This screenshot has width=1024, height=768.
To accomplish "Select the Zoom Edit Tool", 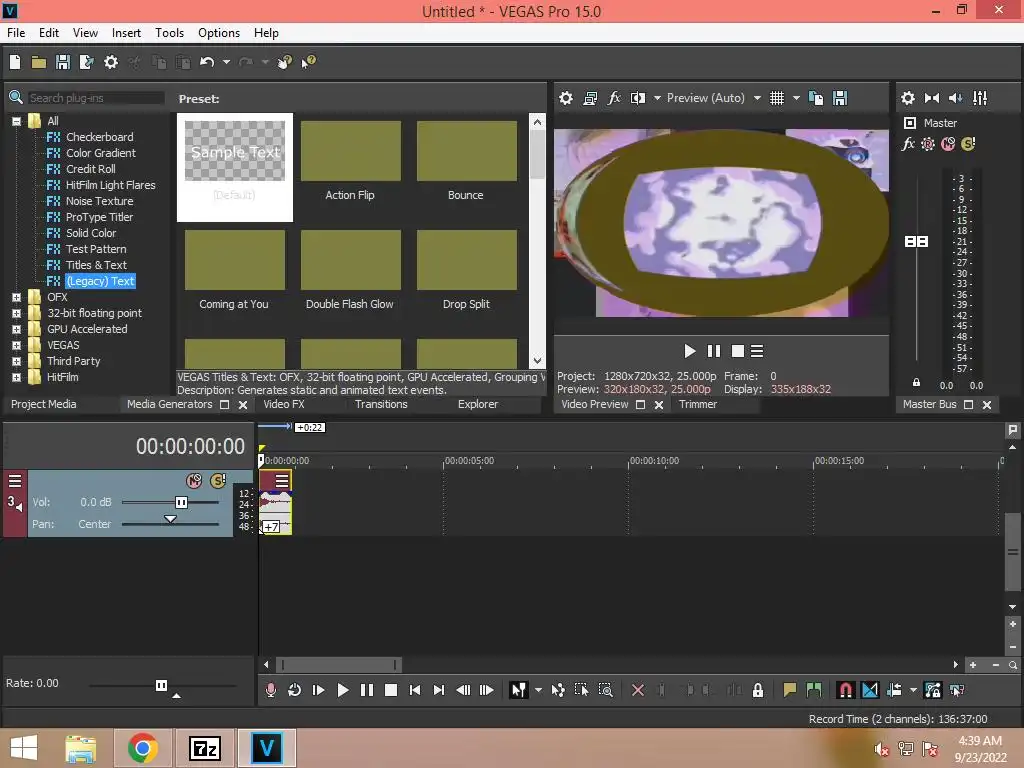I will tap(605, 690).
